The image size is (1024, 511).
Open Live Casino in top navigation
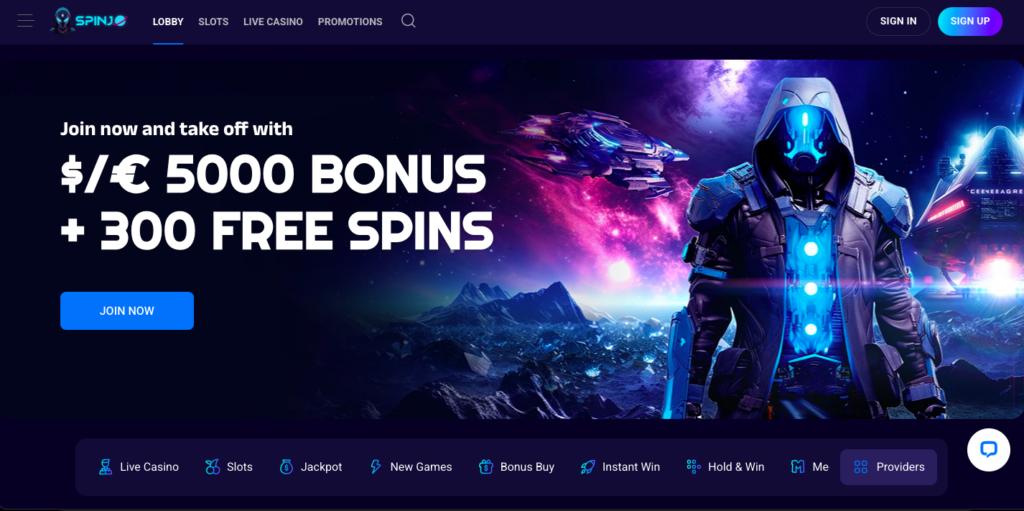(273, 22)
